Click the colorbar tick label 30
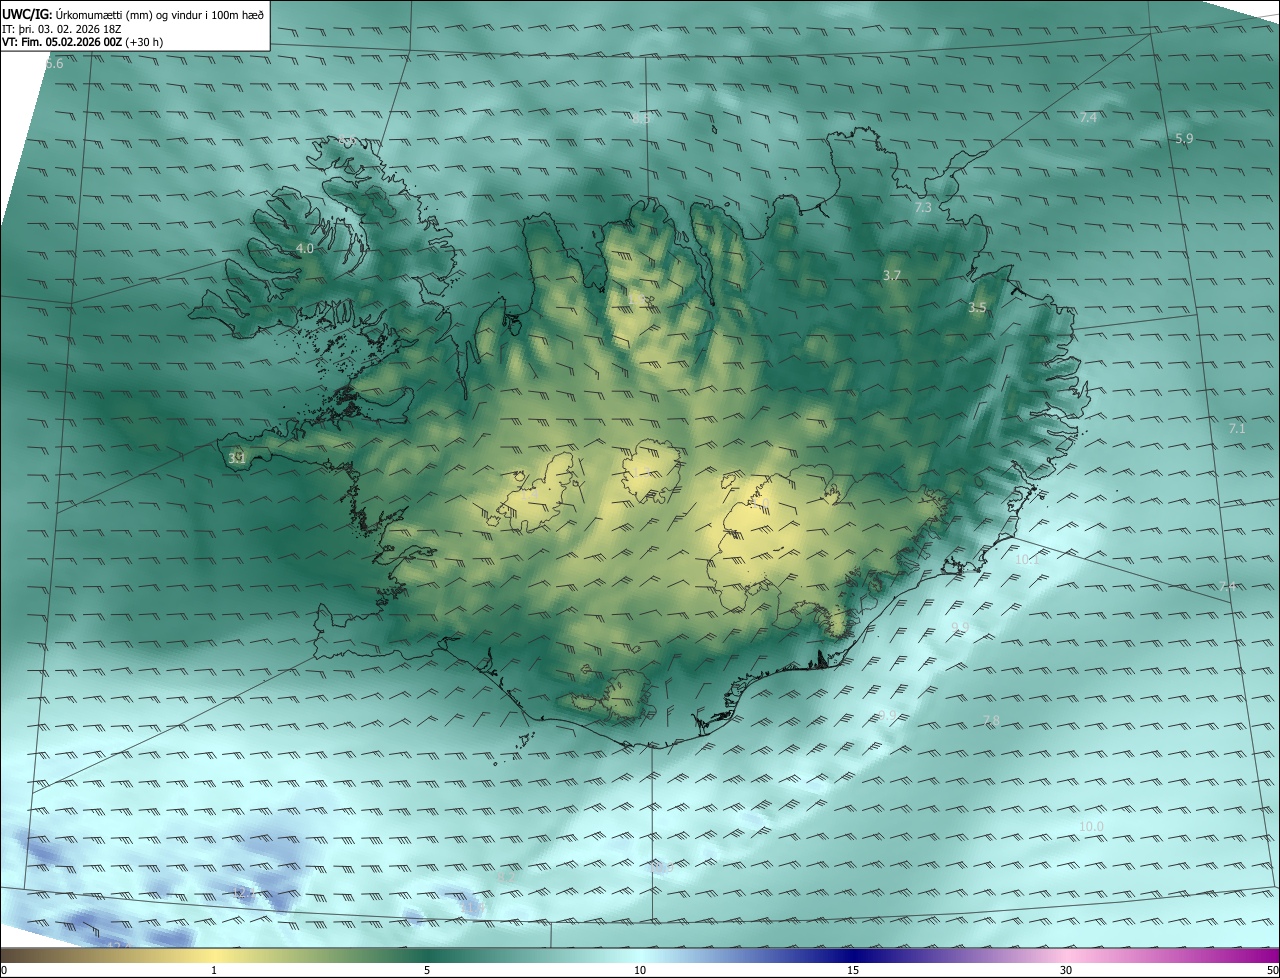Screen dimensions: 1280x978 pos(1066,970)
